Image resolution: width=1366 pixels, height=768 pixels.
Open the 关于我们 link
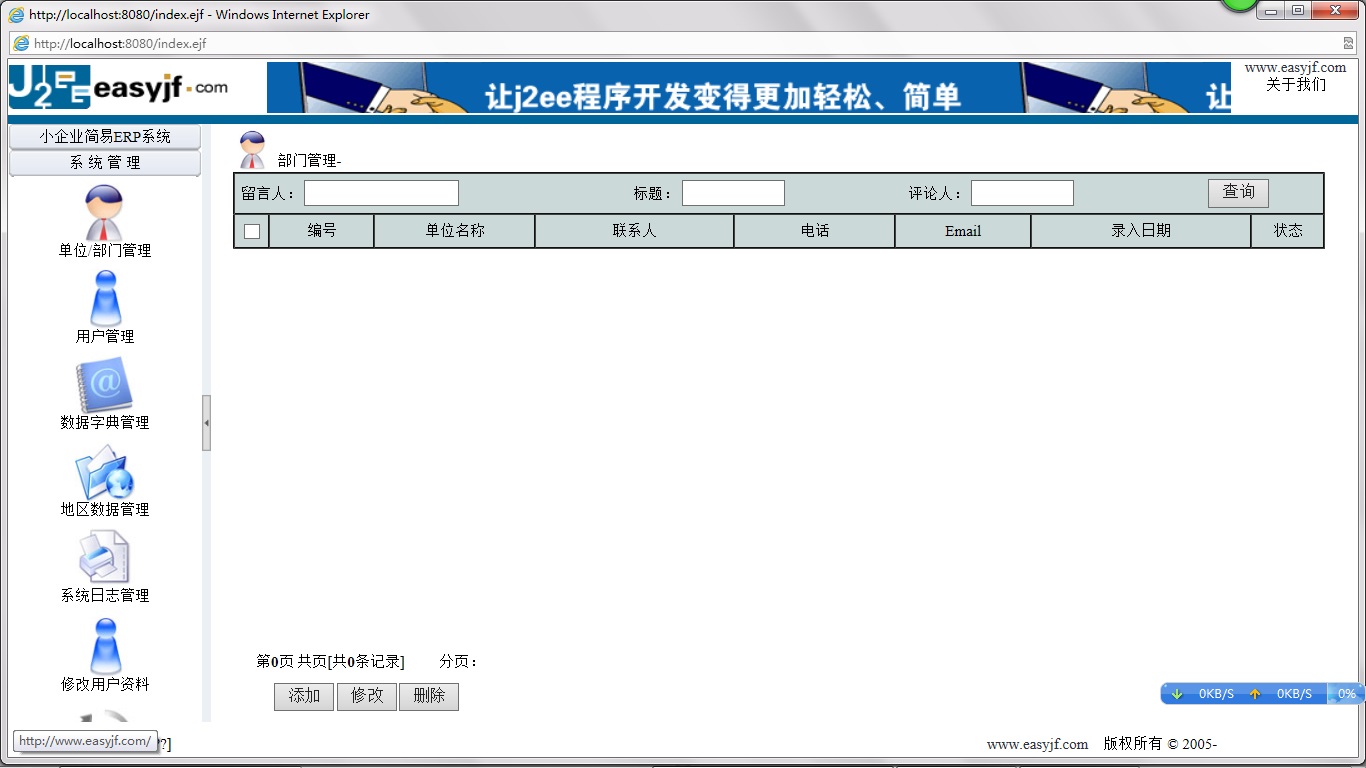tap(1296, 85)
